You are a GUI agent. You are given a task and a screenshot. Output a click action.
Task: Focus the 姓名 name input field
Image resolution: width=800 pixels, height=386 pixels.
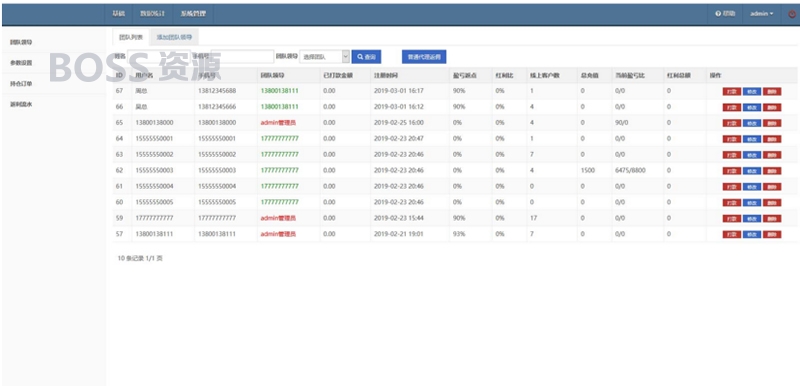(x=158, y=57)
